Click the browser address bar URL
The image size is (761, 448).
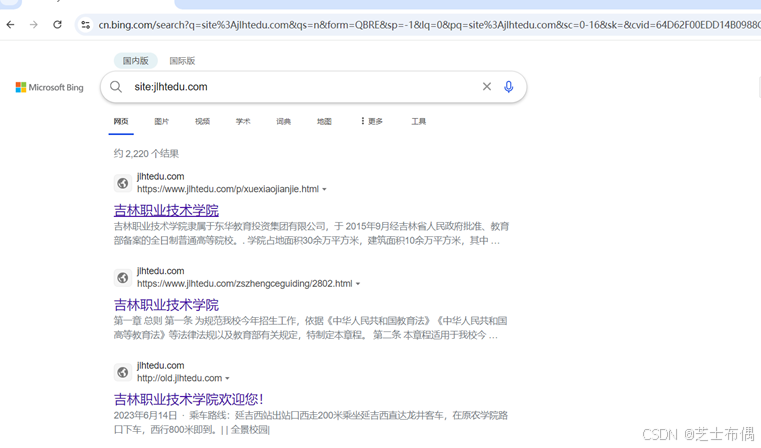(x=429, y=25)
